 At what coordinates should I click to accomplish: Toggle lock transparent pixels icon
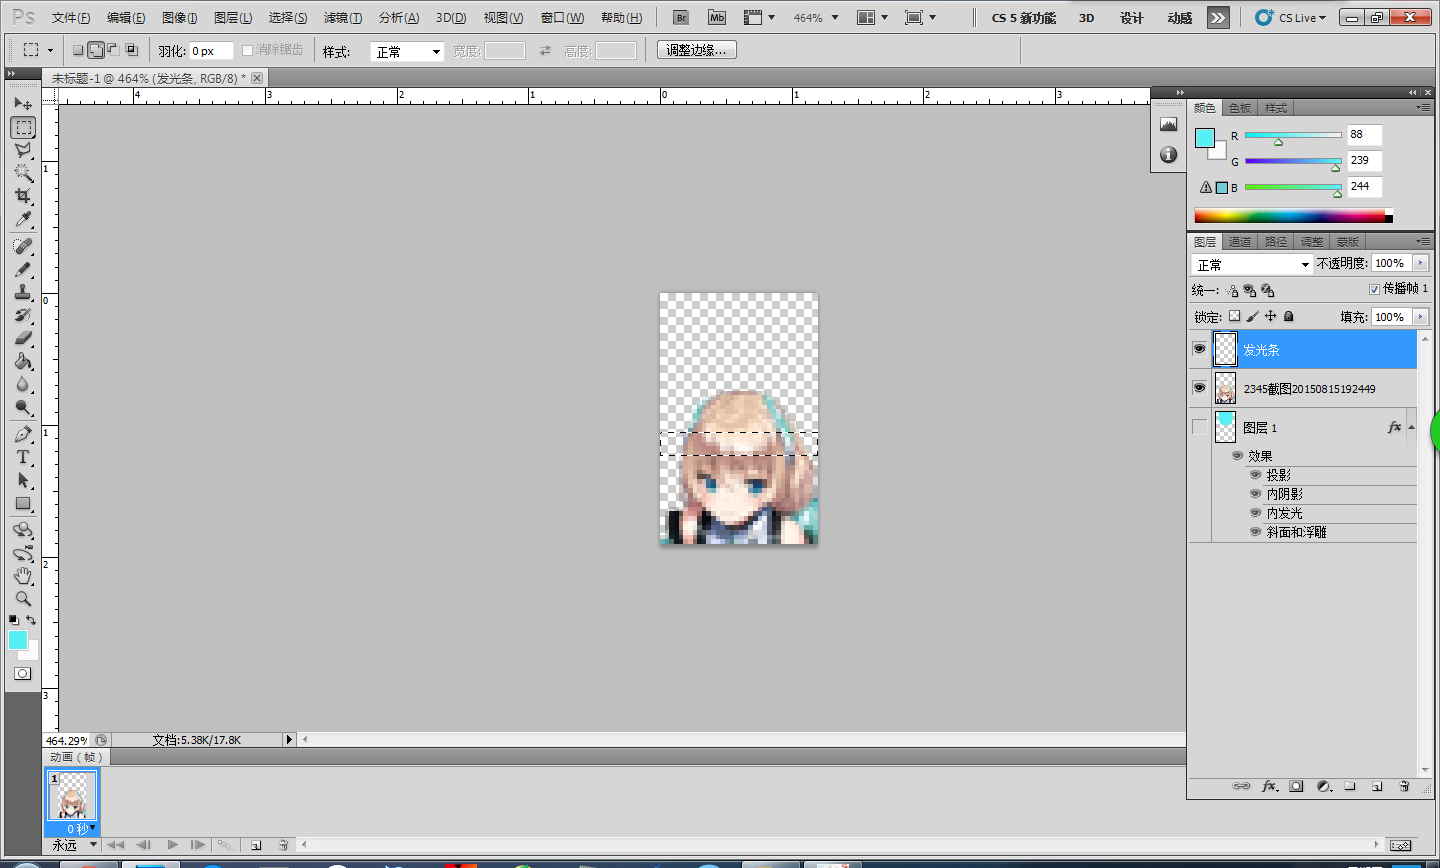tap(1234, 316)
